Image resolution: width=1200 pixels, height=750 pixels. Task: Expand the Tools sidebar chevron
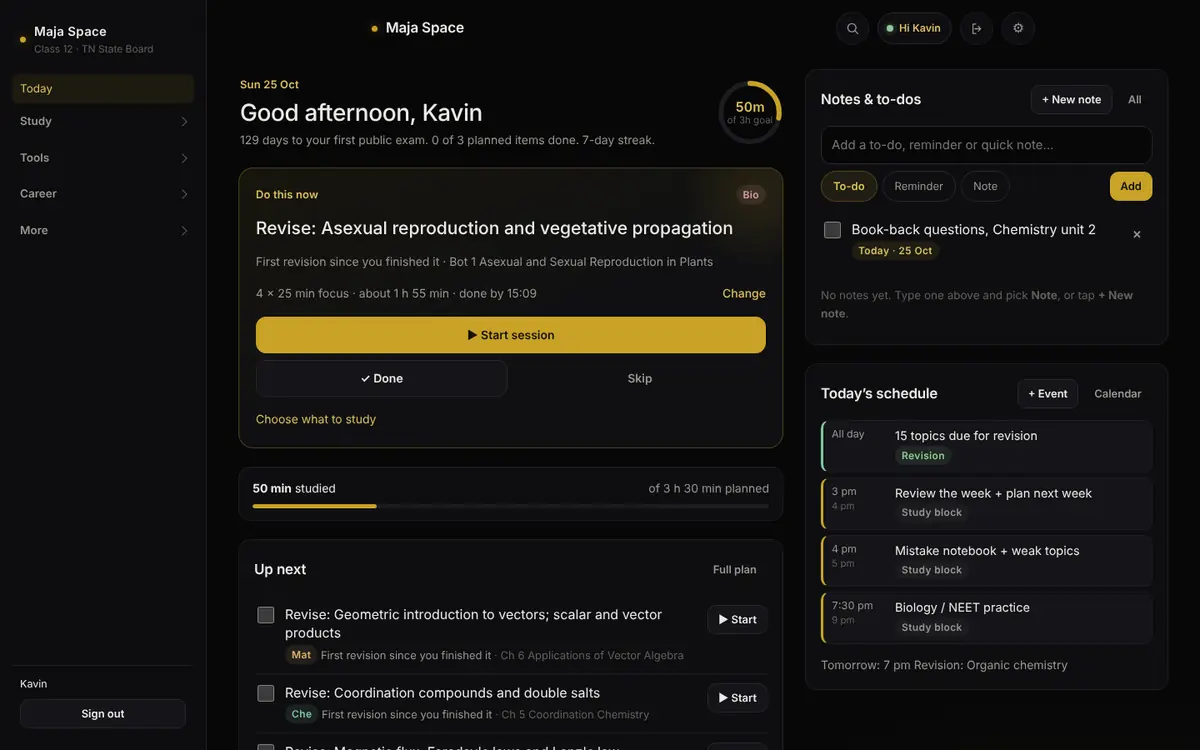point(184,158)
